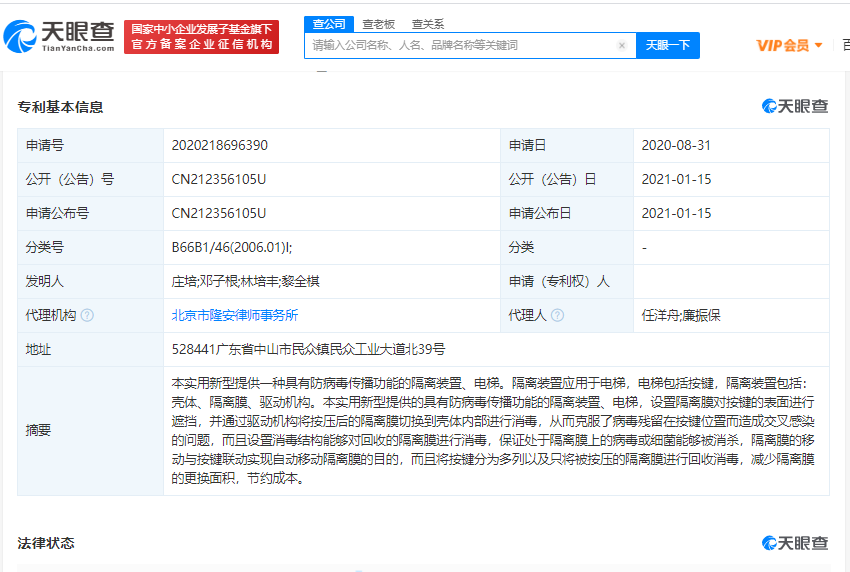Open the VIP会员 dropdown menu
Viewport: 850px width, 572px height.
789,45
